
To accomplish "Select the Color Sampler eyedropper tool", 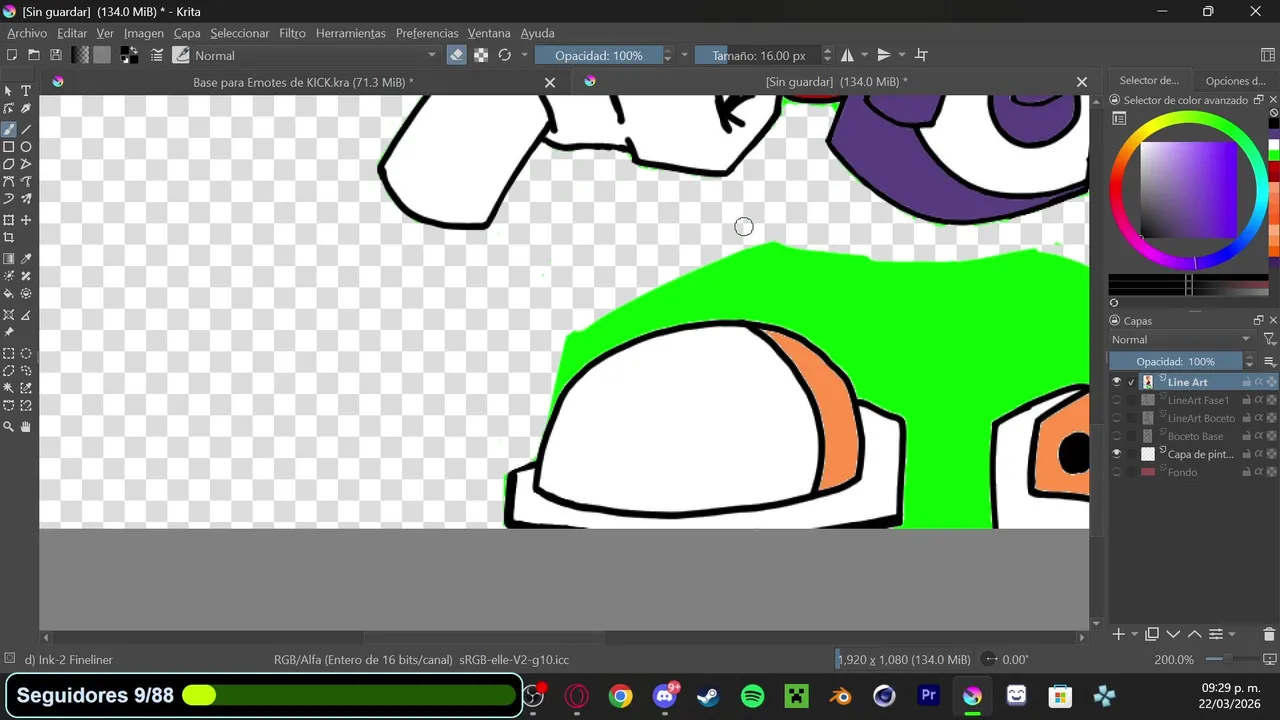I will pyautogui.click(x=26, y=259).
